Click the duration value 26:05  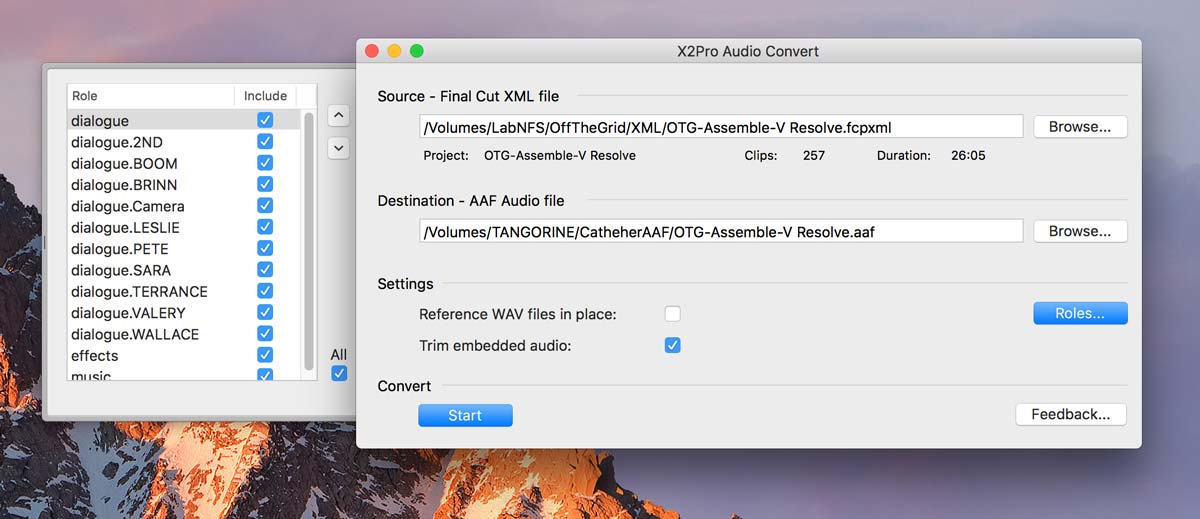[x=969, y=156]
